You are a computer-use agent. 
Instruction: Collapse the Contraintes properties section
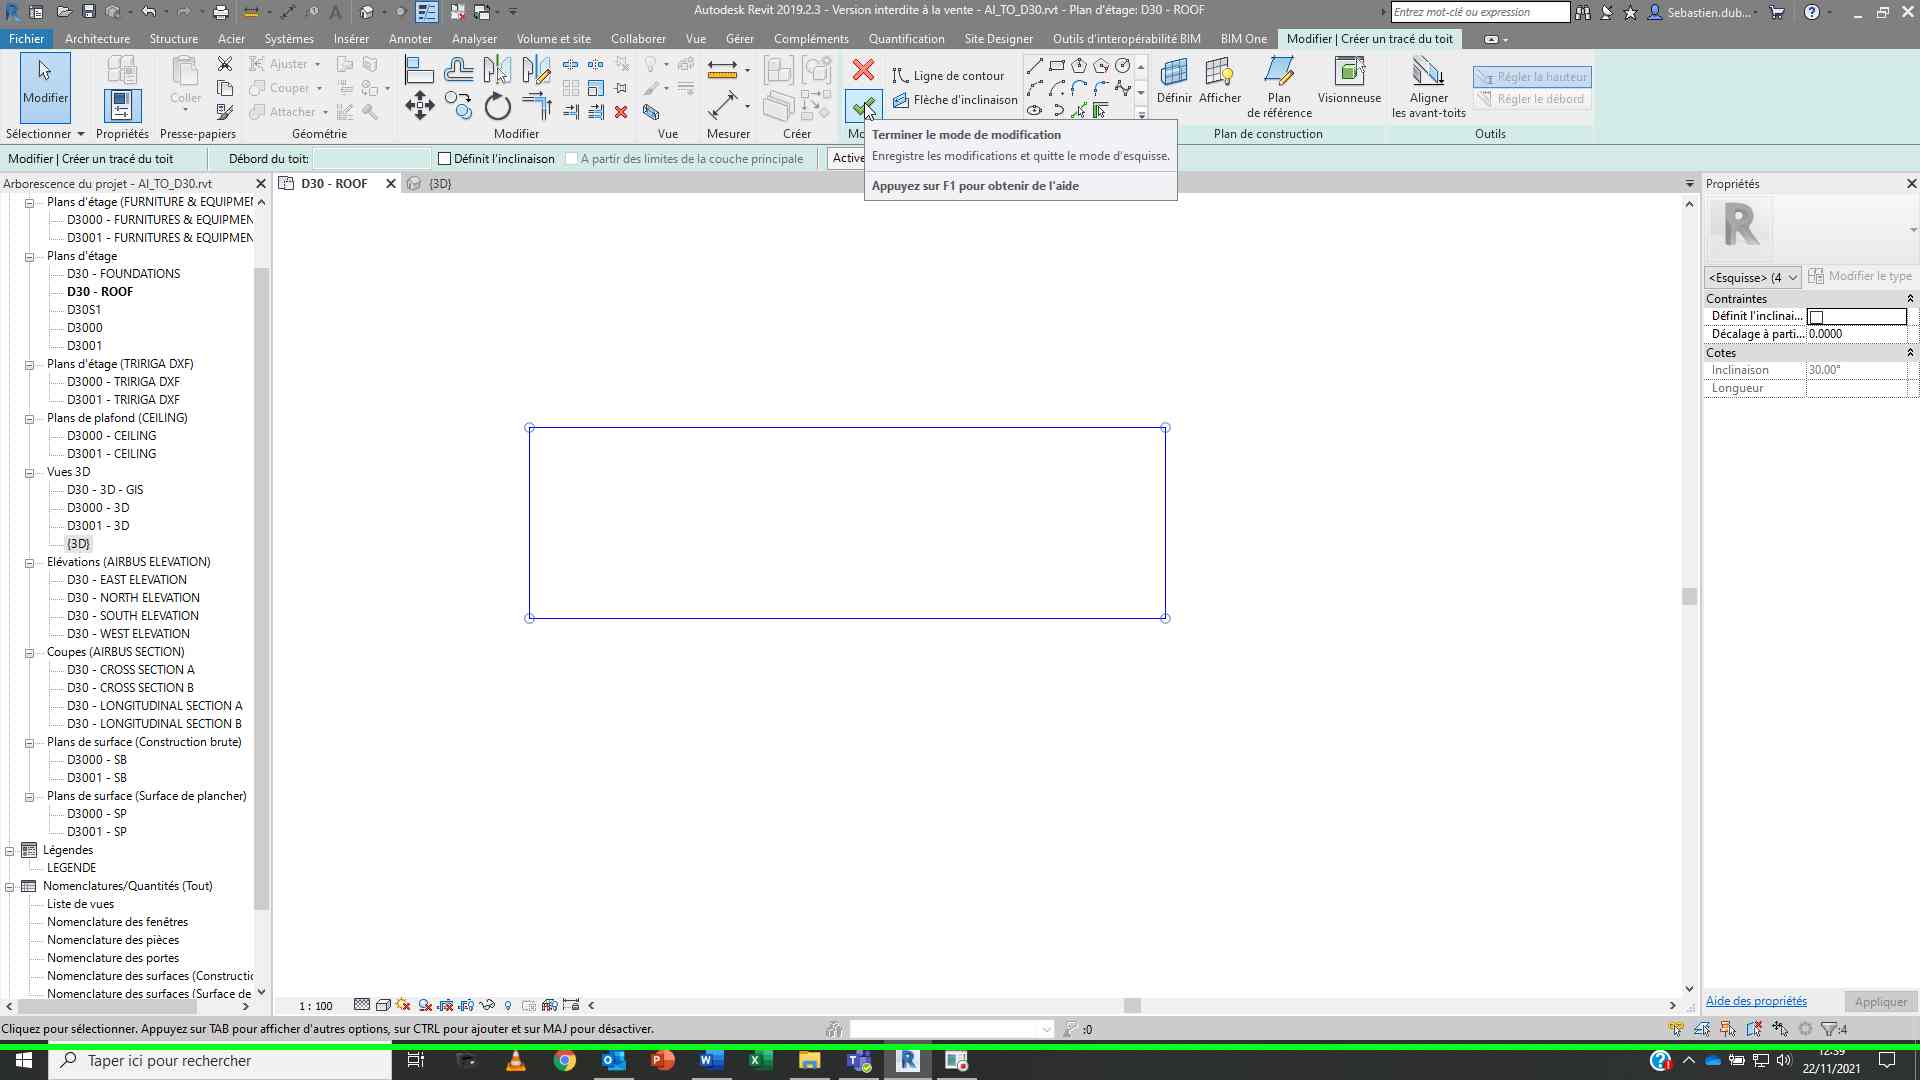tap(1910, 299)
